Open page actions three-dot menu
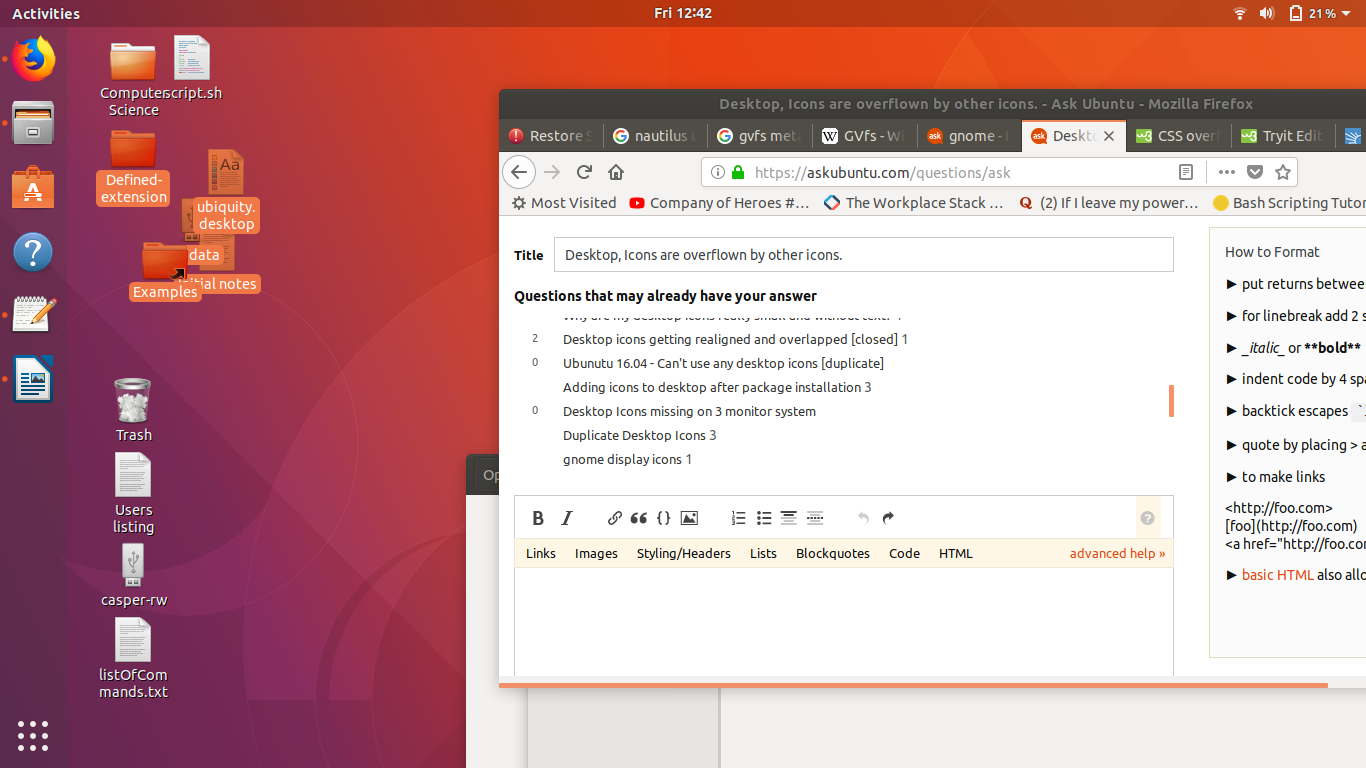This screenshot has width=1366, height=768. (1226, 172)
